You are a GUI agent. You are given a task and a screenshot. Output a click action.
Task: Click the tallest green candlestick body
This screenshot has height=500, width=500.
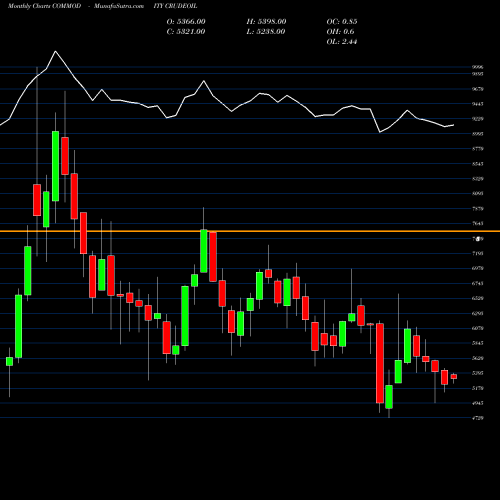(x=55, y=166)
